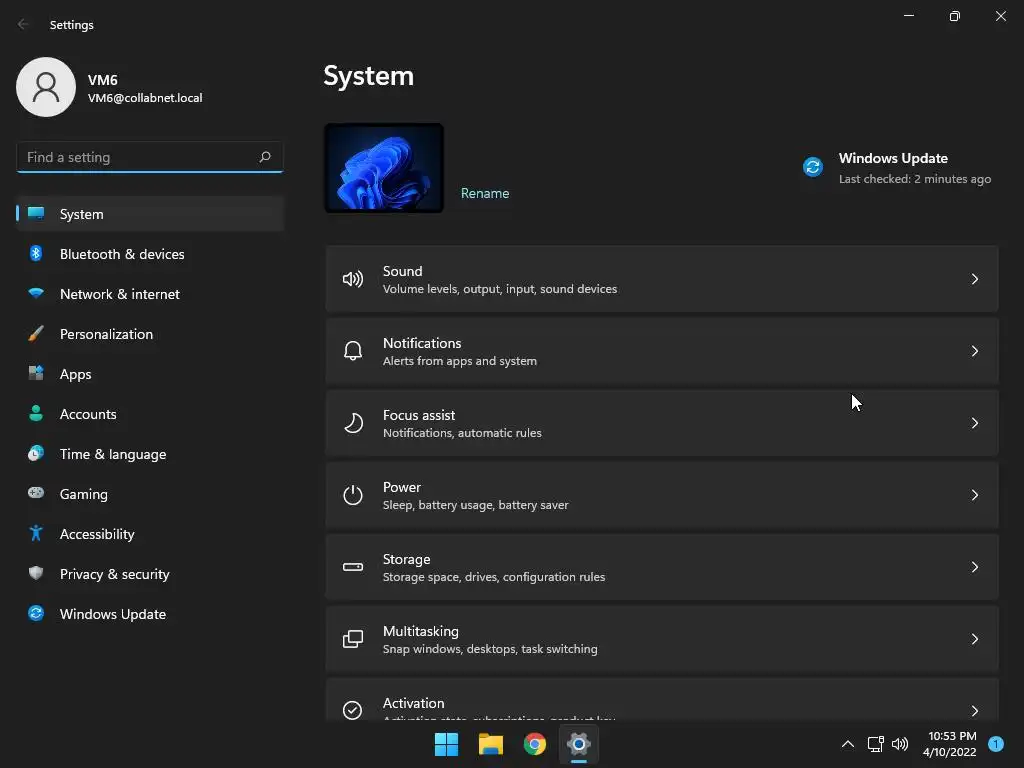Viewport: 1024px width, 768px height.
Task: Open Privacy & security section
Action: (150, 573)
